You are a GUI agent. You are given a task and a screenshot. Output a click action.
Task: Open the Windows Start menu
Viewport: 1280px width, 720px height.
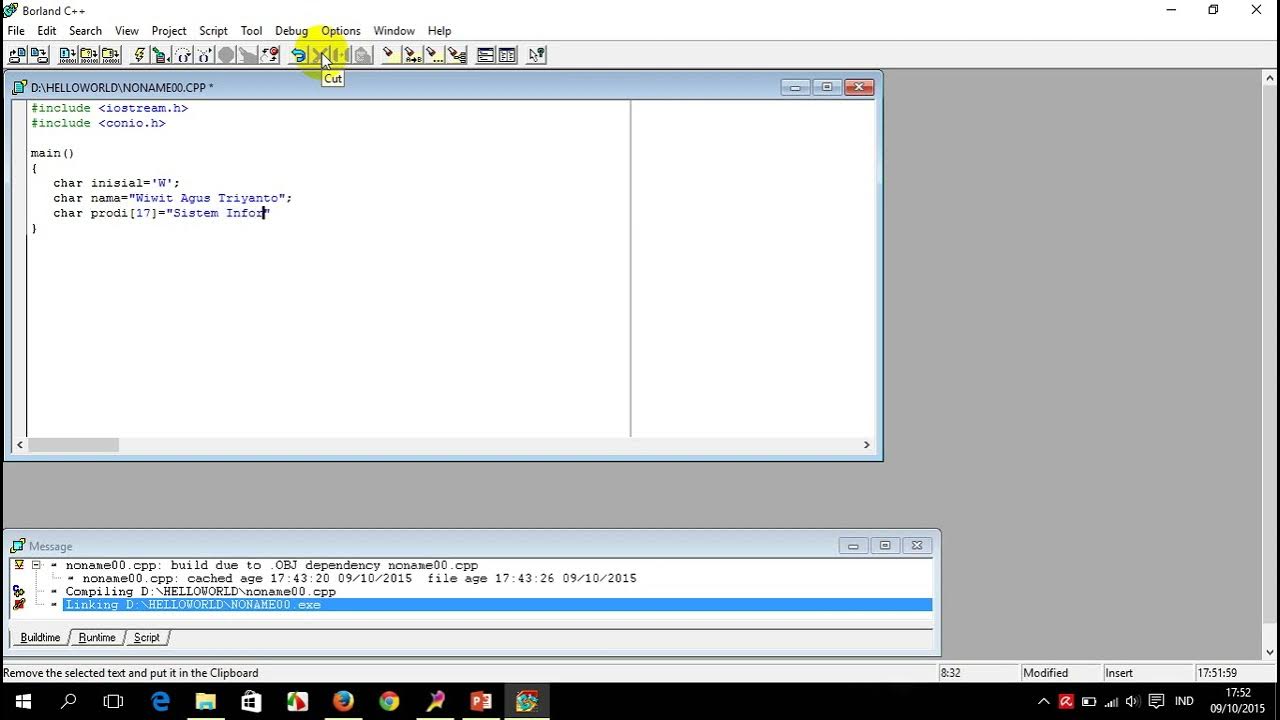tap(23, 701)
